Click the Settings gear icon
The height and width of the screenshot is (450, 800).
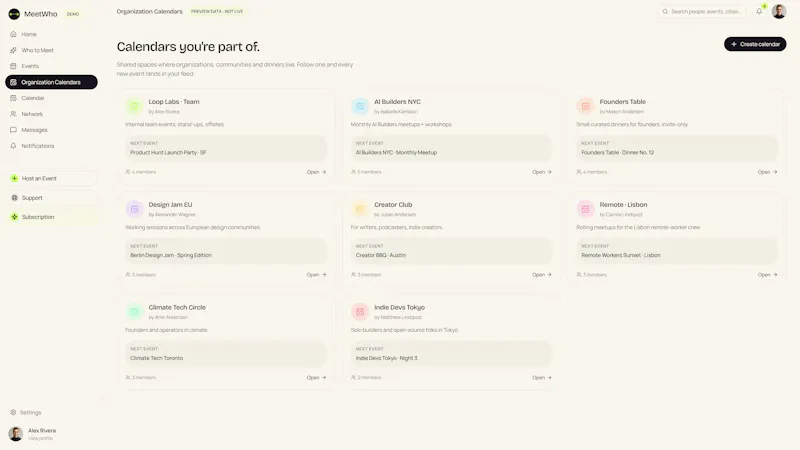pos(13,412)
